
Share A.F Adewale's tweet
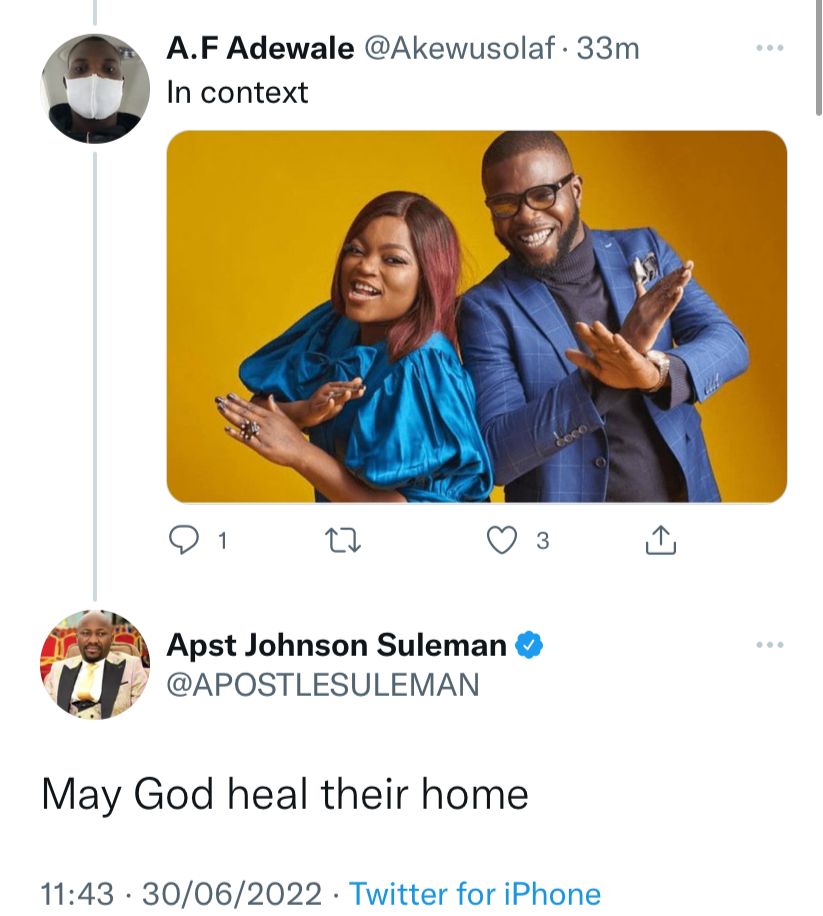tap(661, 540)
